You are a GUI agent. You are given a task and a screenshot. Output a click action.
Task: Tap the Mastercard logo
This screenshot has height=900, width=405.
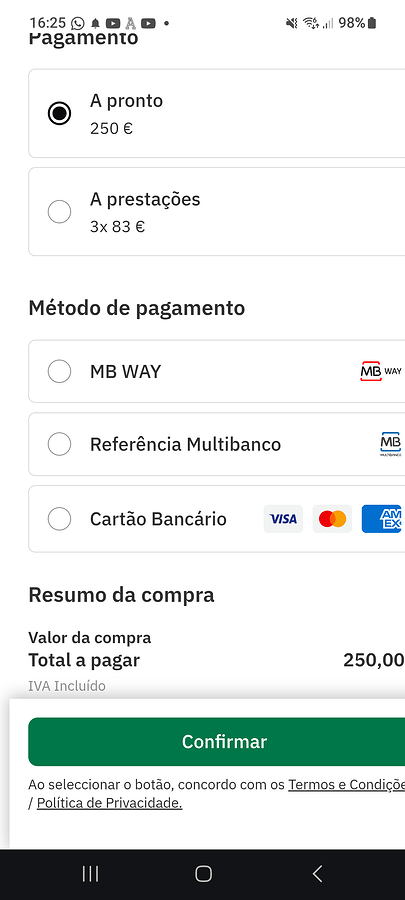coord(332,519)
